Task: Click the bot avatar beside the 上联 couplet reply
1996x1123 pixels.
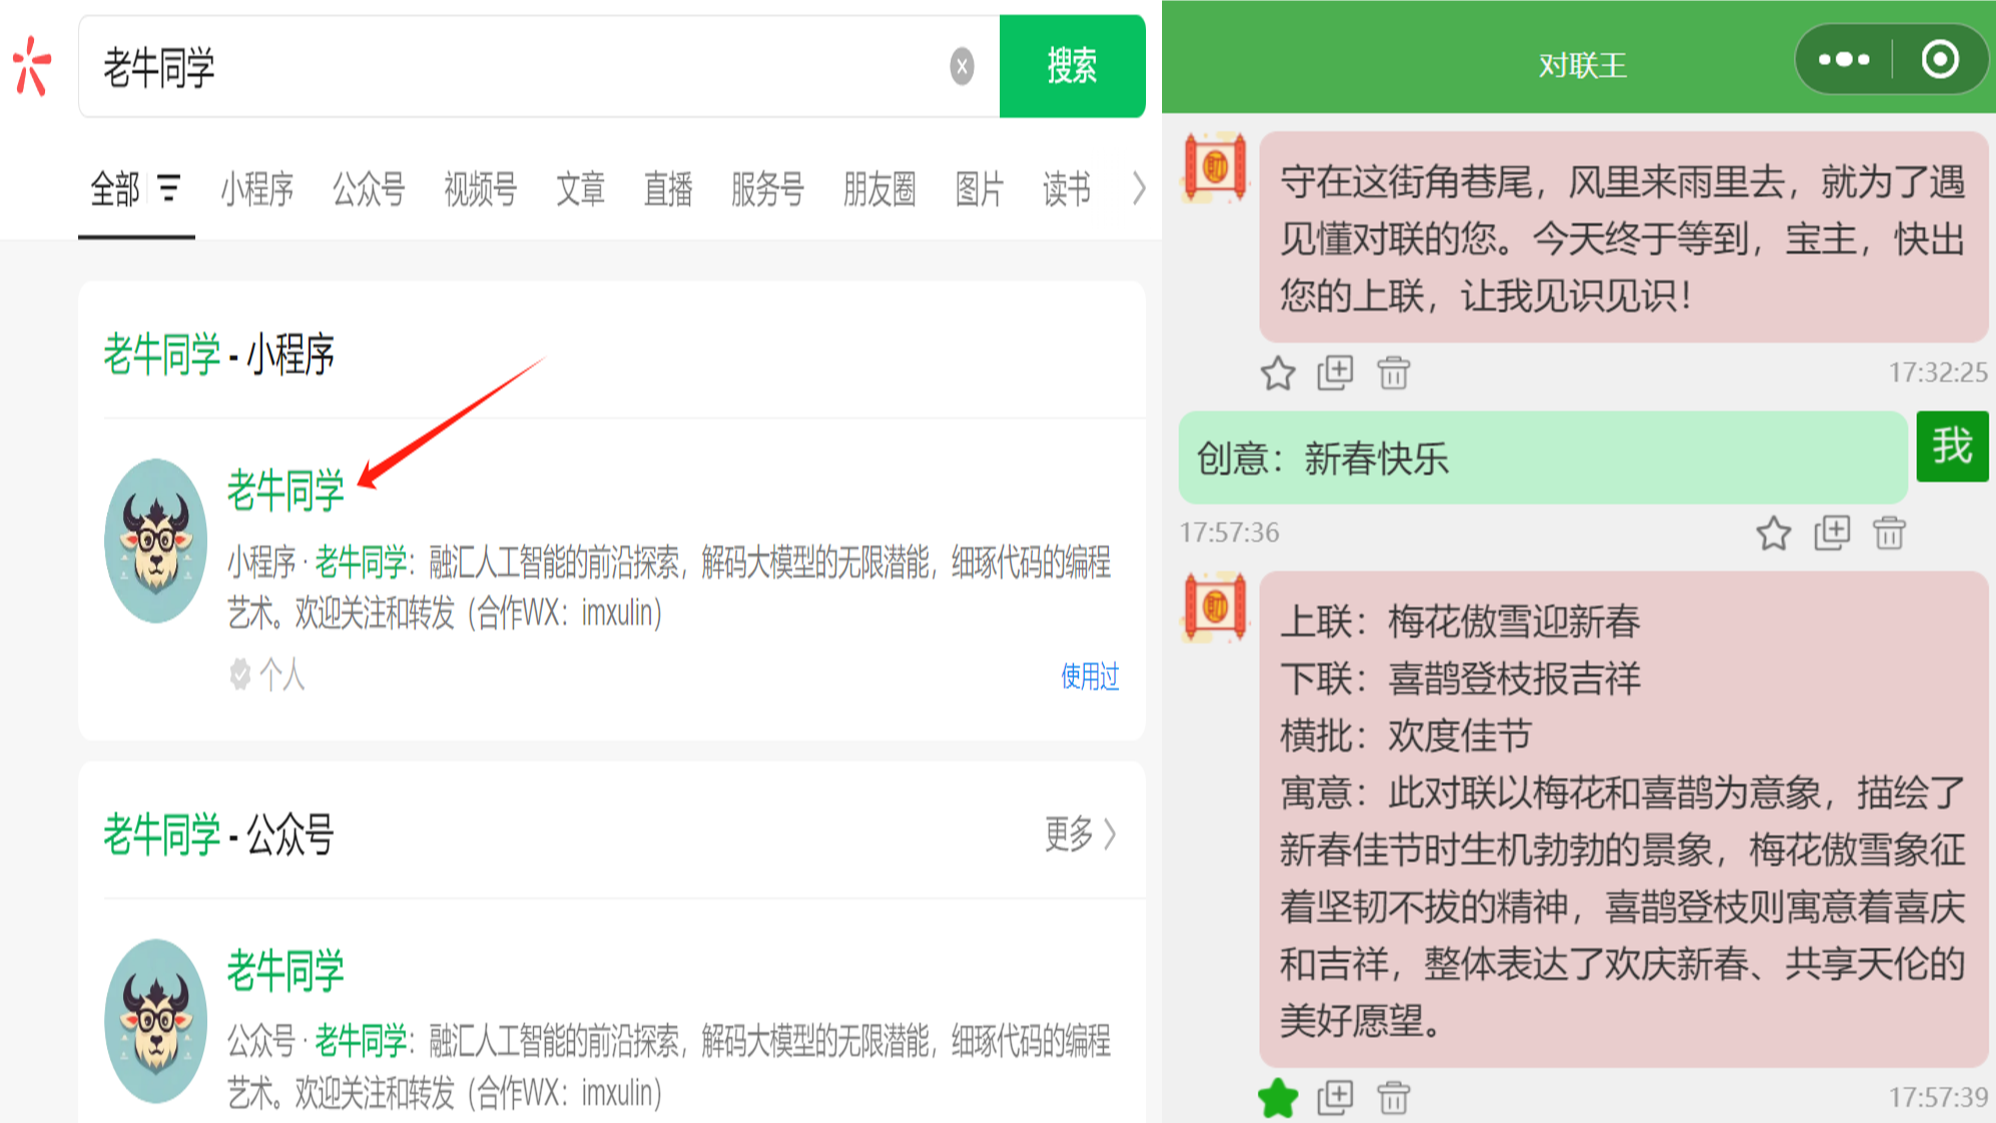Action: click(x=1214, y=607)
